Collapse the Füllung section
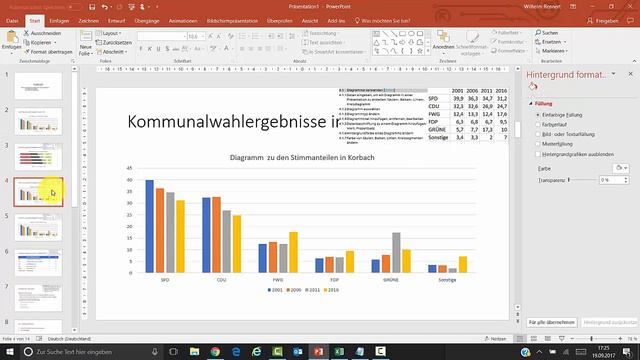The image size is (640, 360). coord(531,104)
